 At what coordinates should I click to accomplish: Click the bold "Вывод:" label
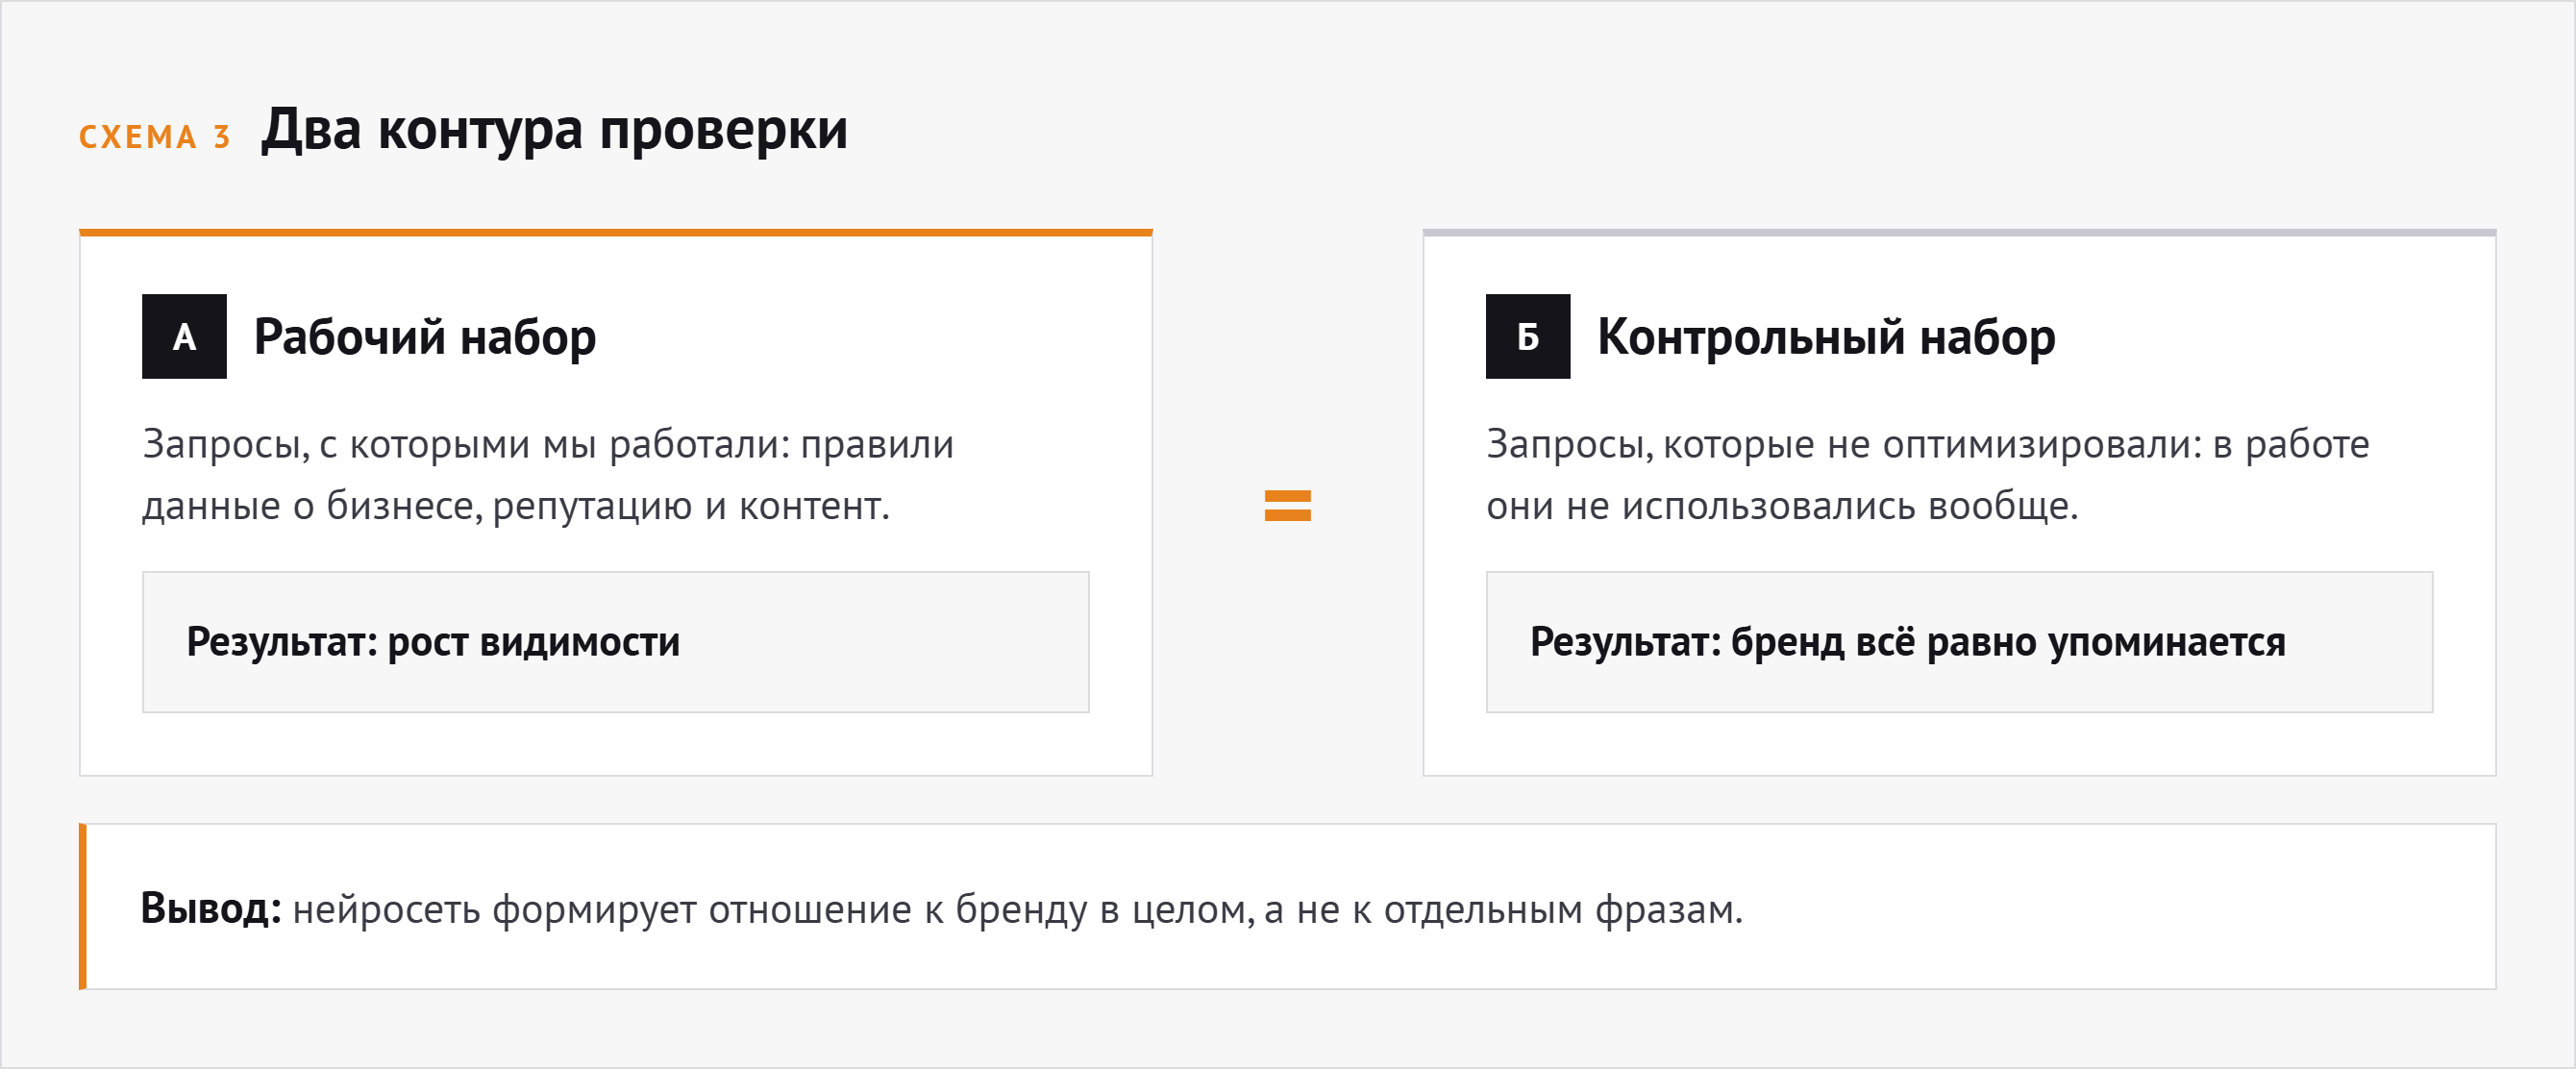click(x=211, y=908)
